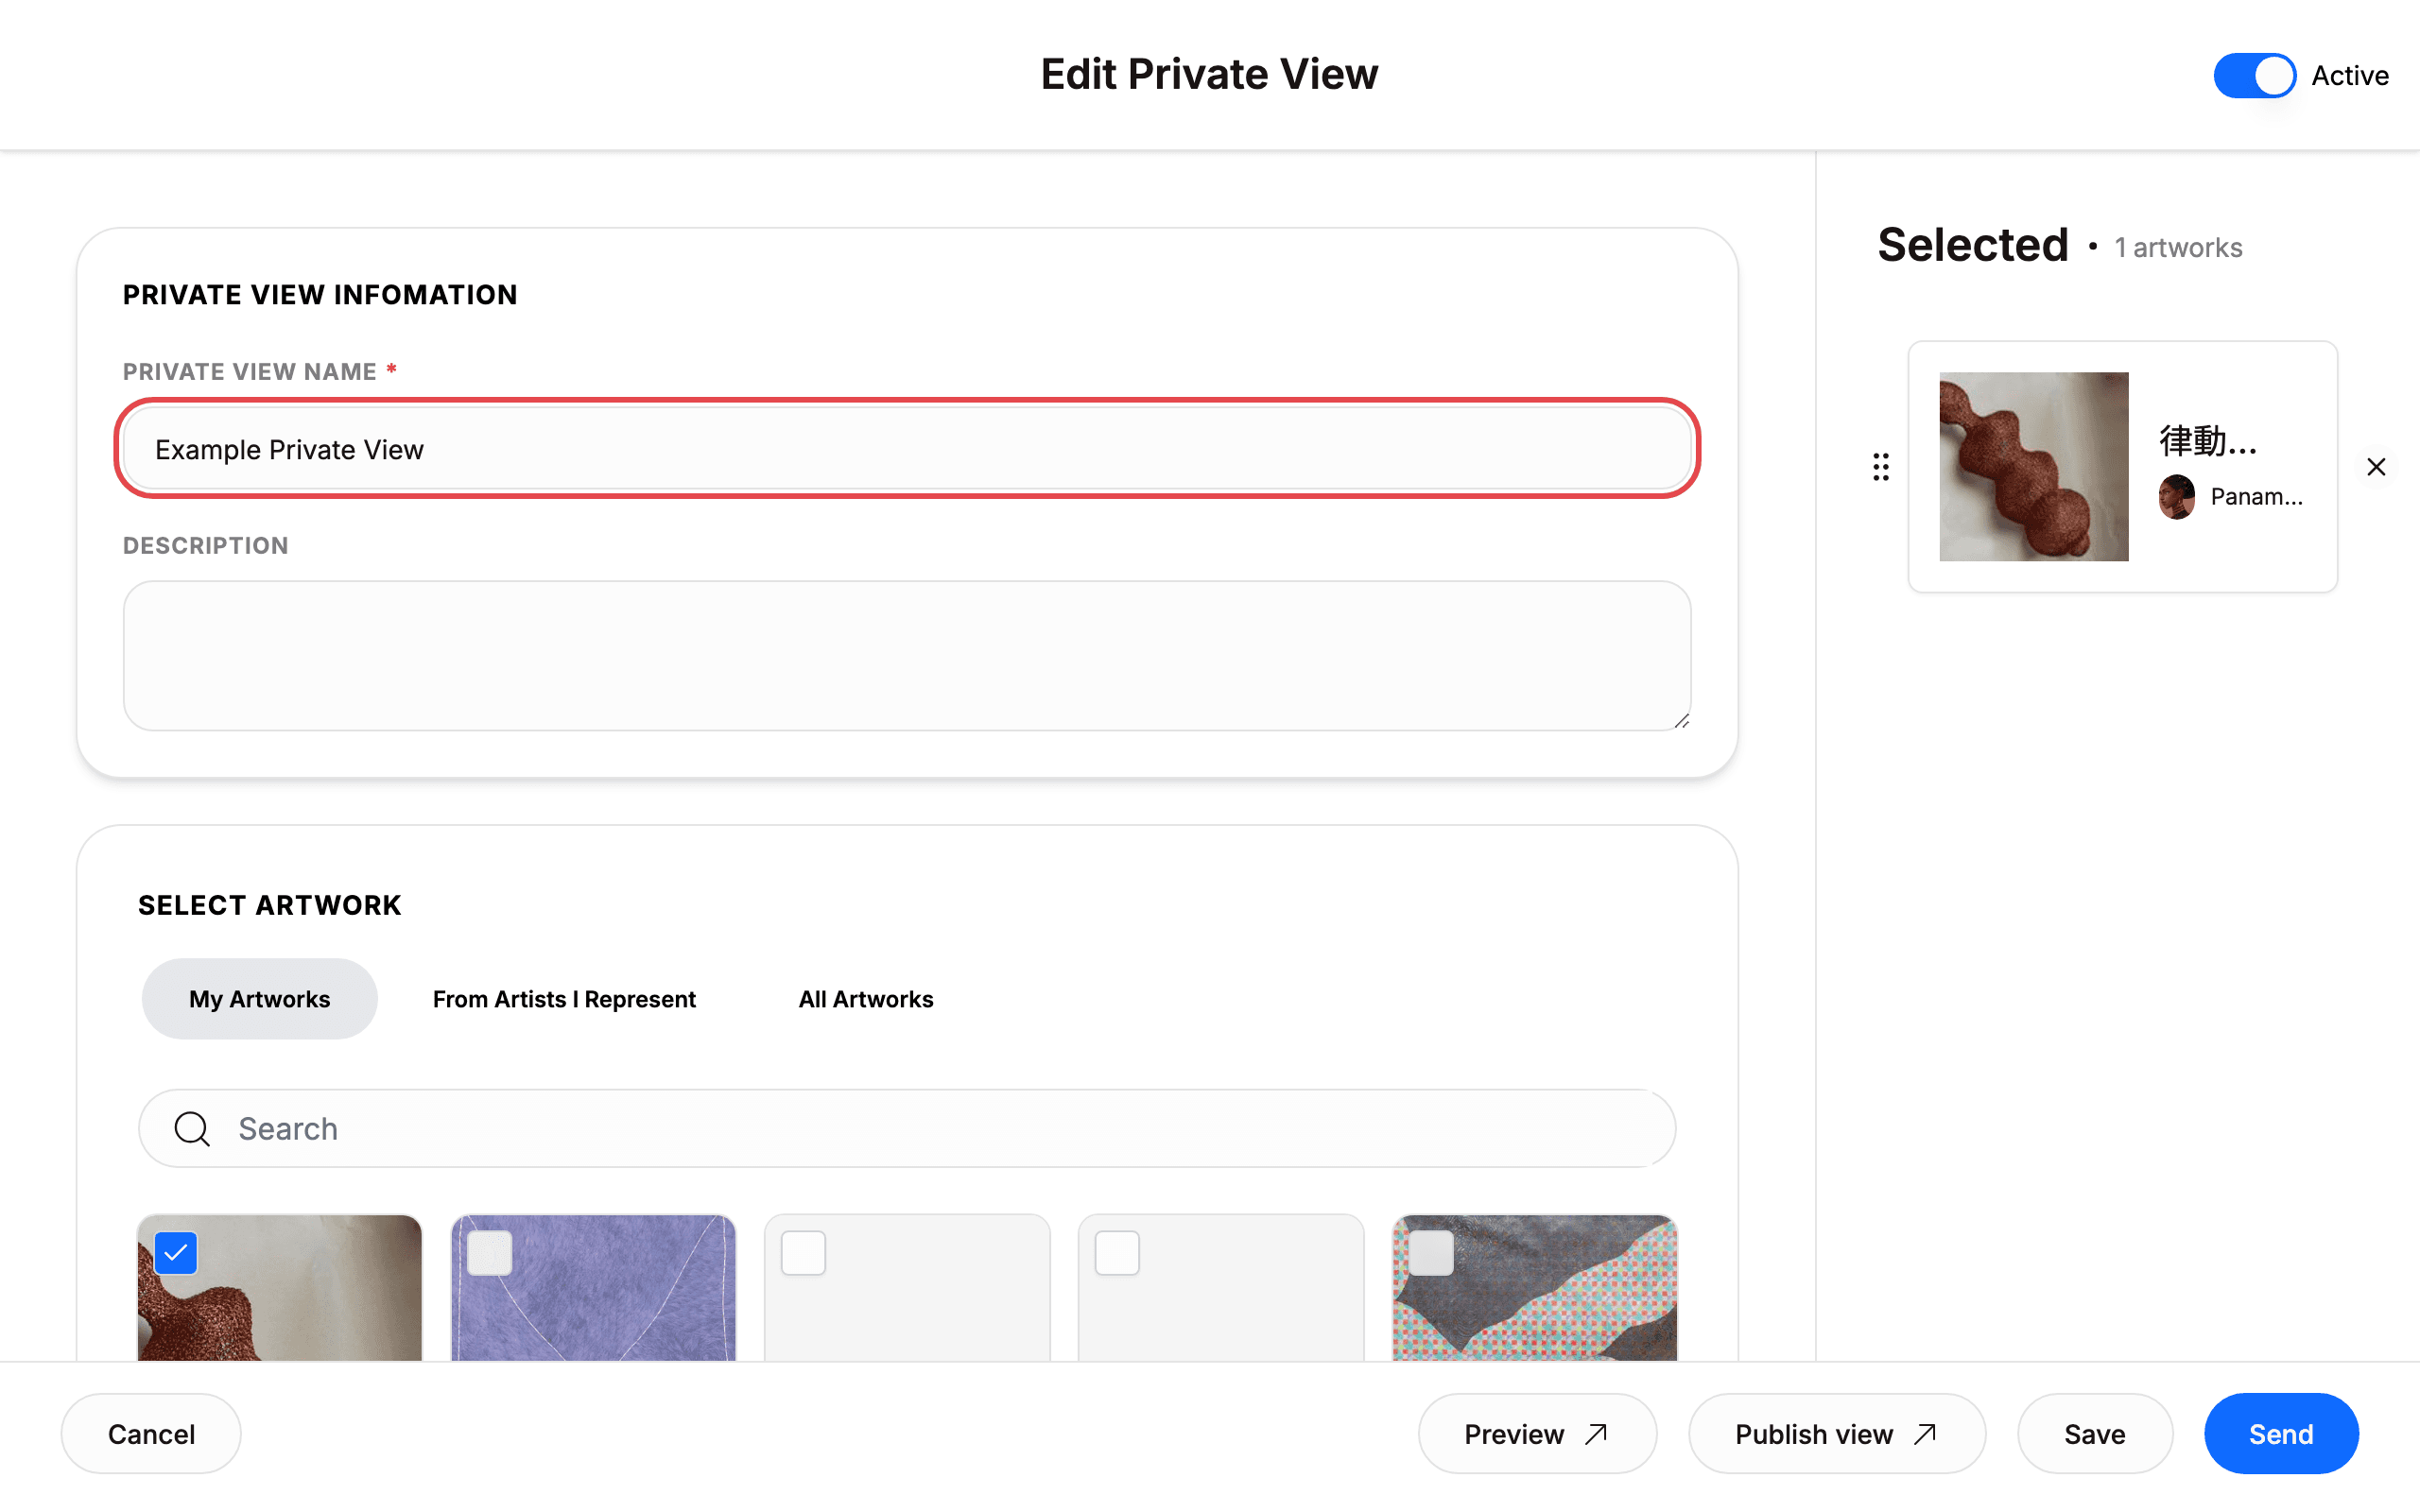The width and height of the screenshot is (2420, 1512).
Task: Click the arrow icon on the Preview button
Action: pyautogui.click(x=1596, y=1434)
